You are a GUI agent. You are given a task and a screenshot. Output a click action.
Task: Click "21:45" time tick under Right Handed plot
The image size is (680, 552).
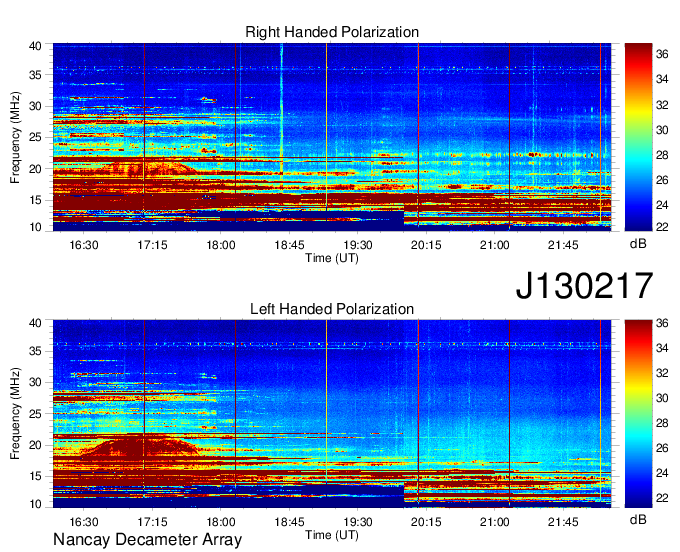click(x=563, y=245)
